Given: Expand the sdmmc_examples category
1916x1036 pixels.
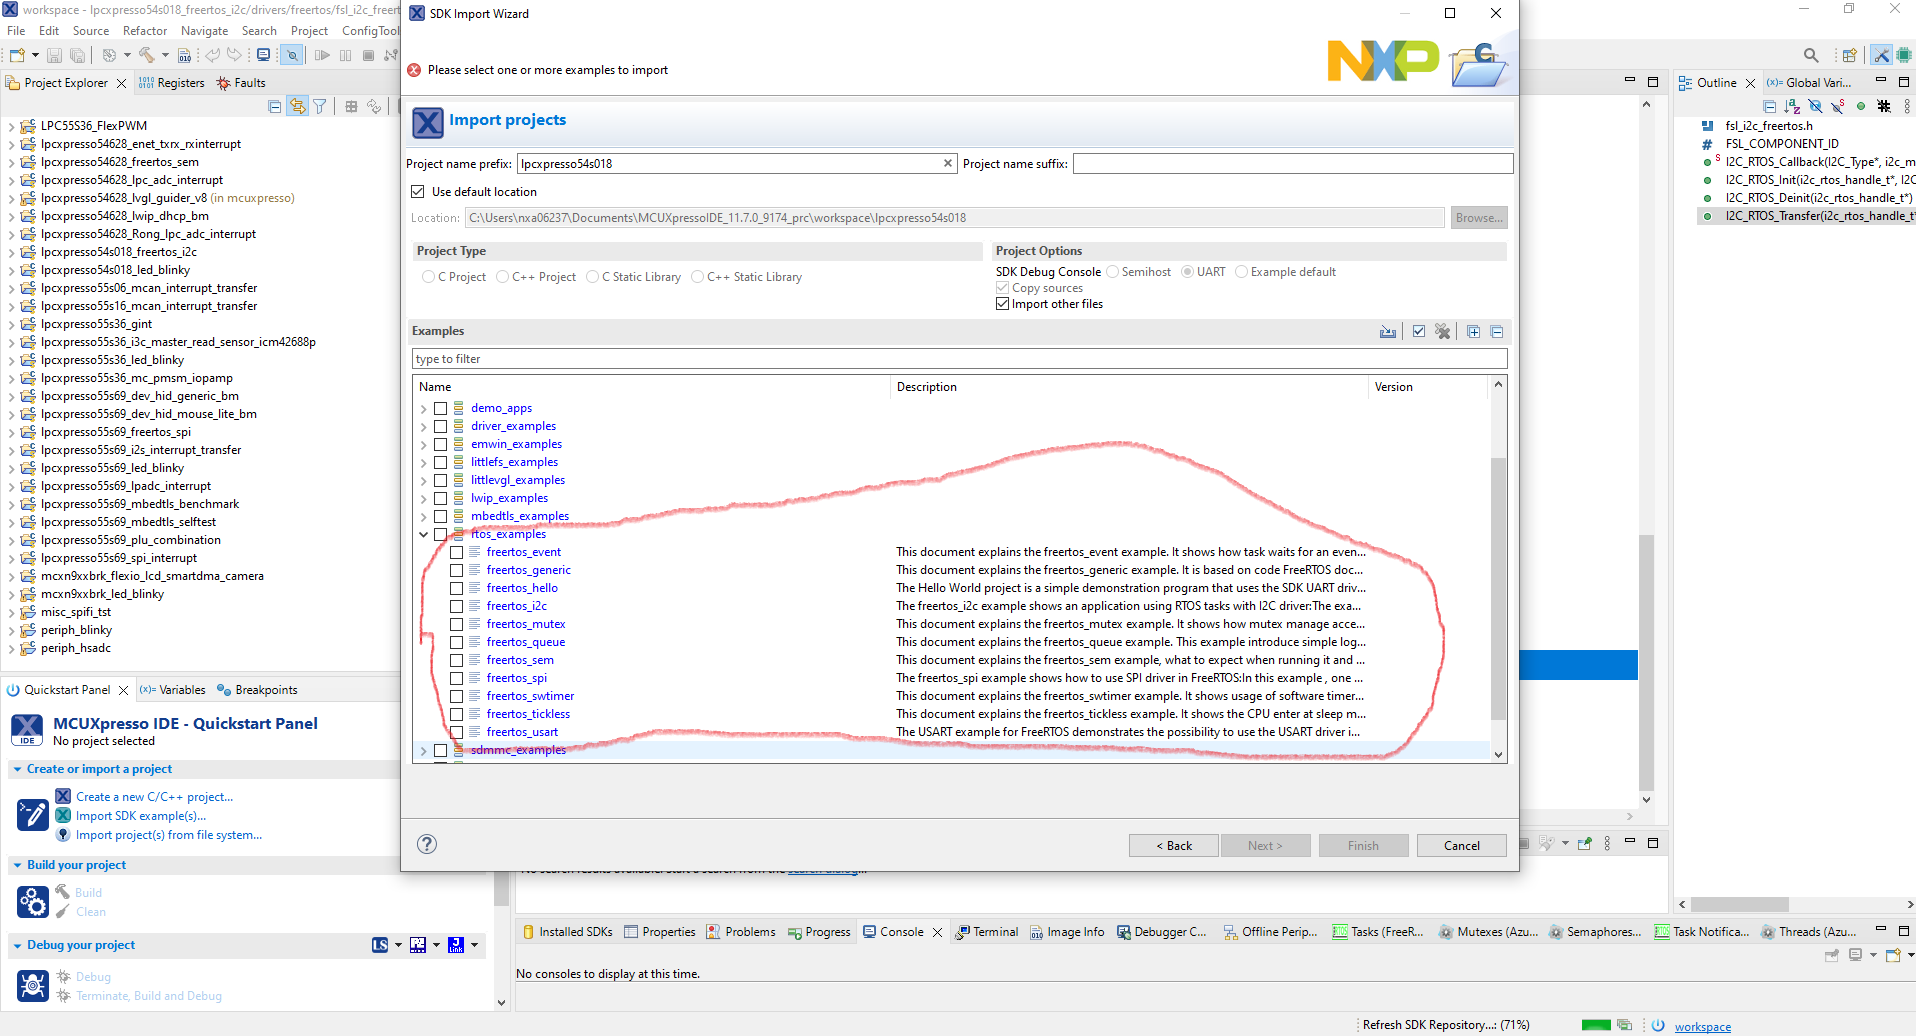Looking at the screenshot, I should [x=423, y=750].
